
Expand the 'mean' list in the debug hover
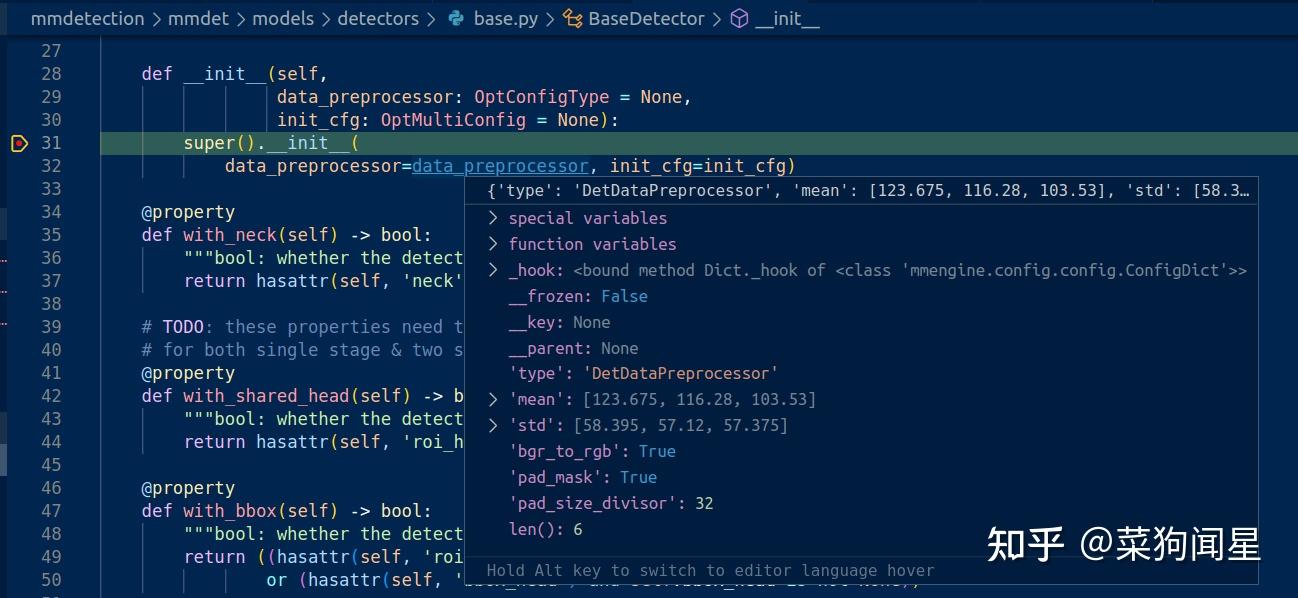(491, 399)
